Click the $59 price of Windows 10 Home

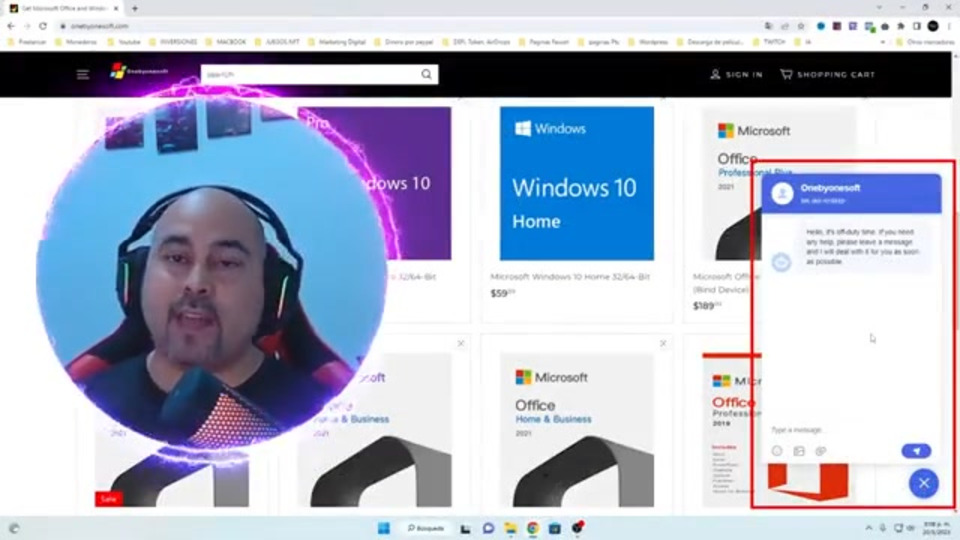(x=502, y=293)
